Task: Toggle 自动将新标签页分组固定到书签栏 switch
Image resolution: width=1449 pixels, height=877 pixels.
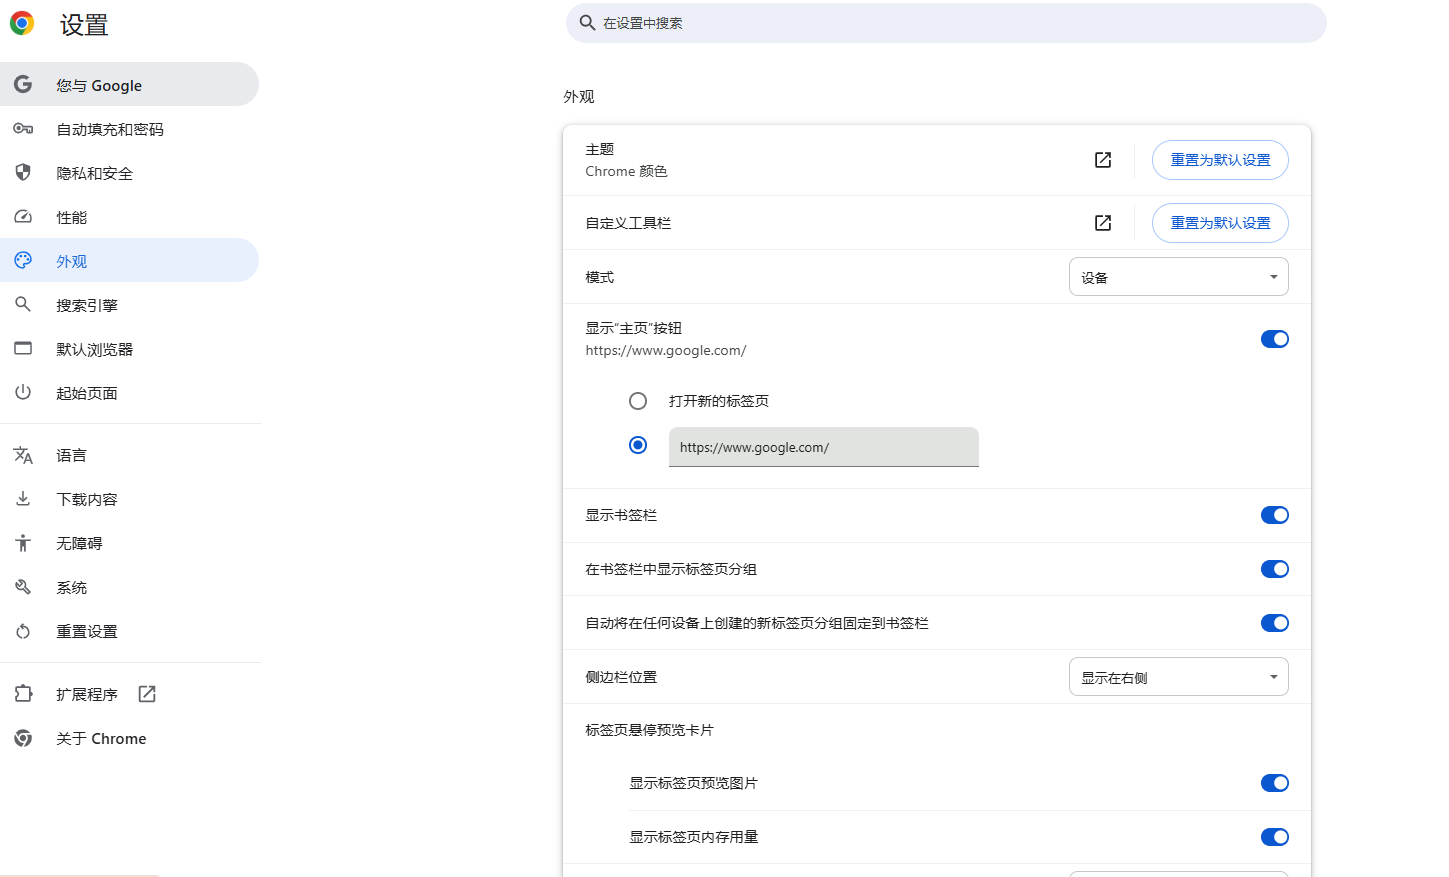Action: click(x=1275, y=623)
